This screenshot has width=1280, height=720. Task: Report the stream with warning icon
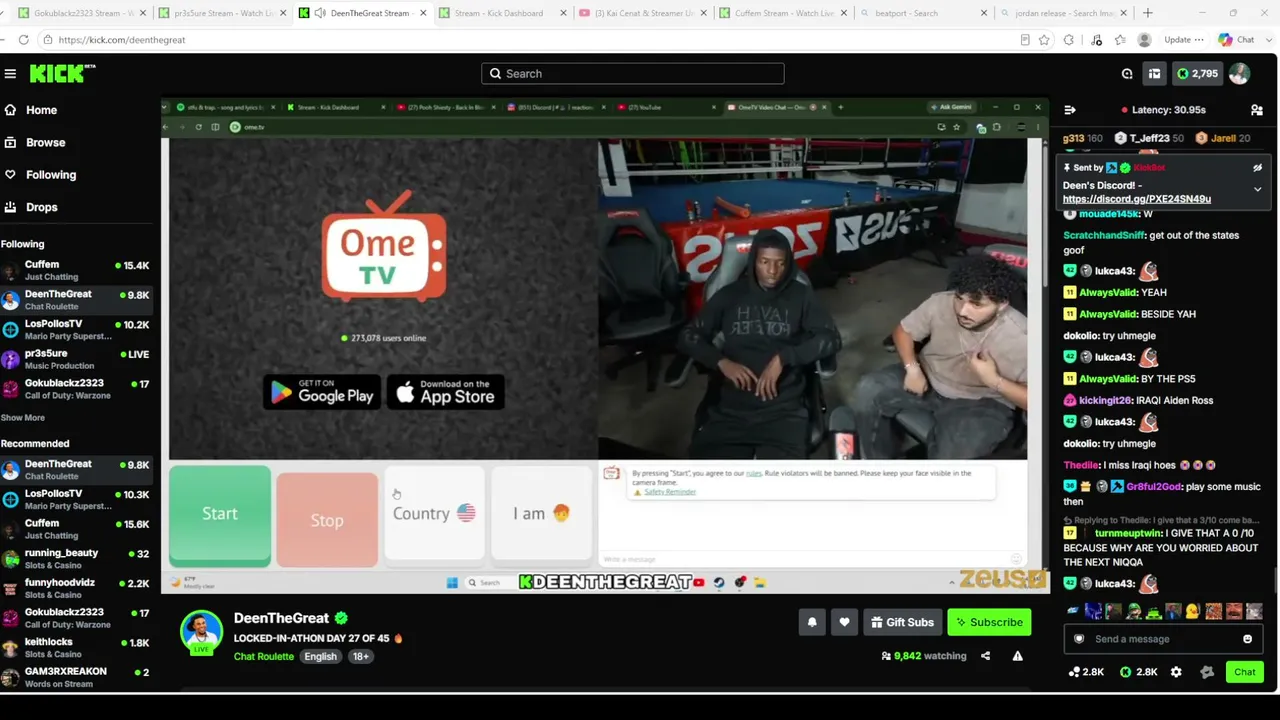1017,656
